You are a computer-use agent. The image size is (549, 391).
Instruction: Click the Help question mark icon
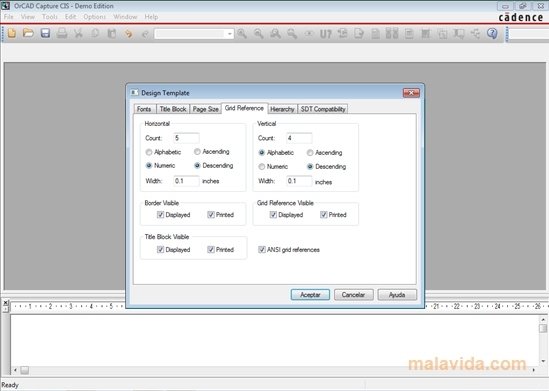pyautogui.click(x=492, y=33)
